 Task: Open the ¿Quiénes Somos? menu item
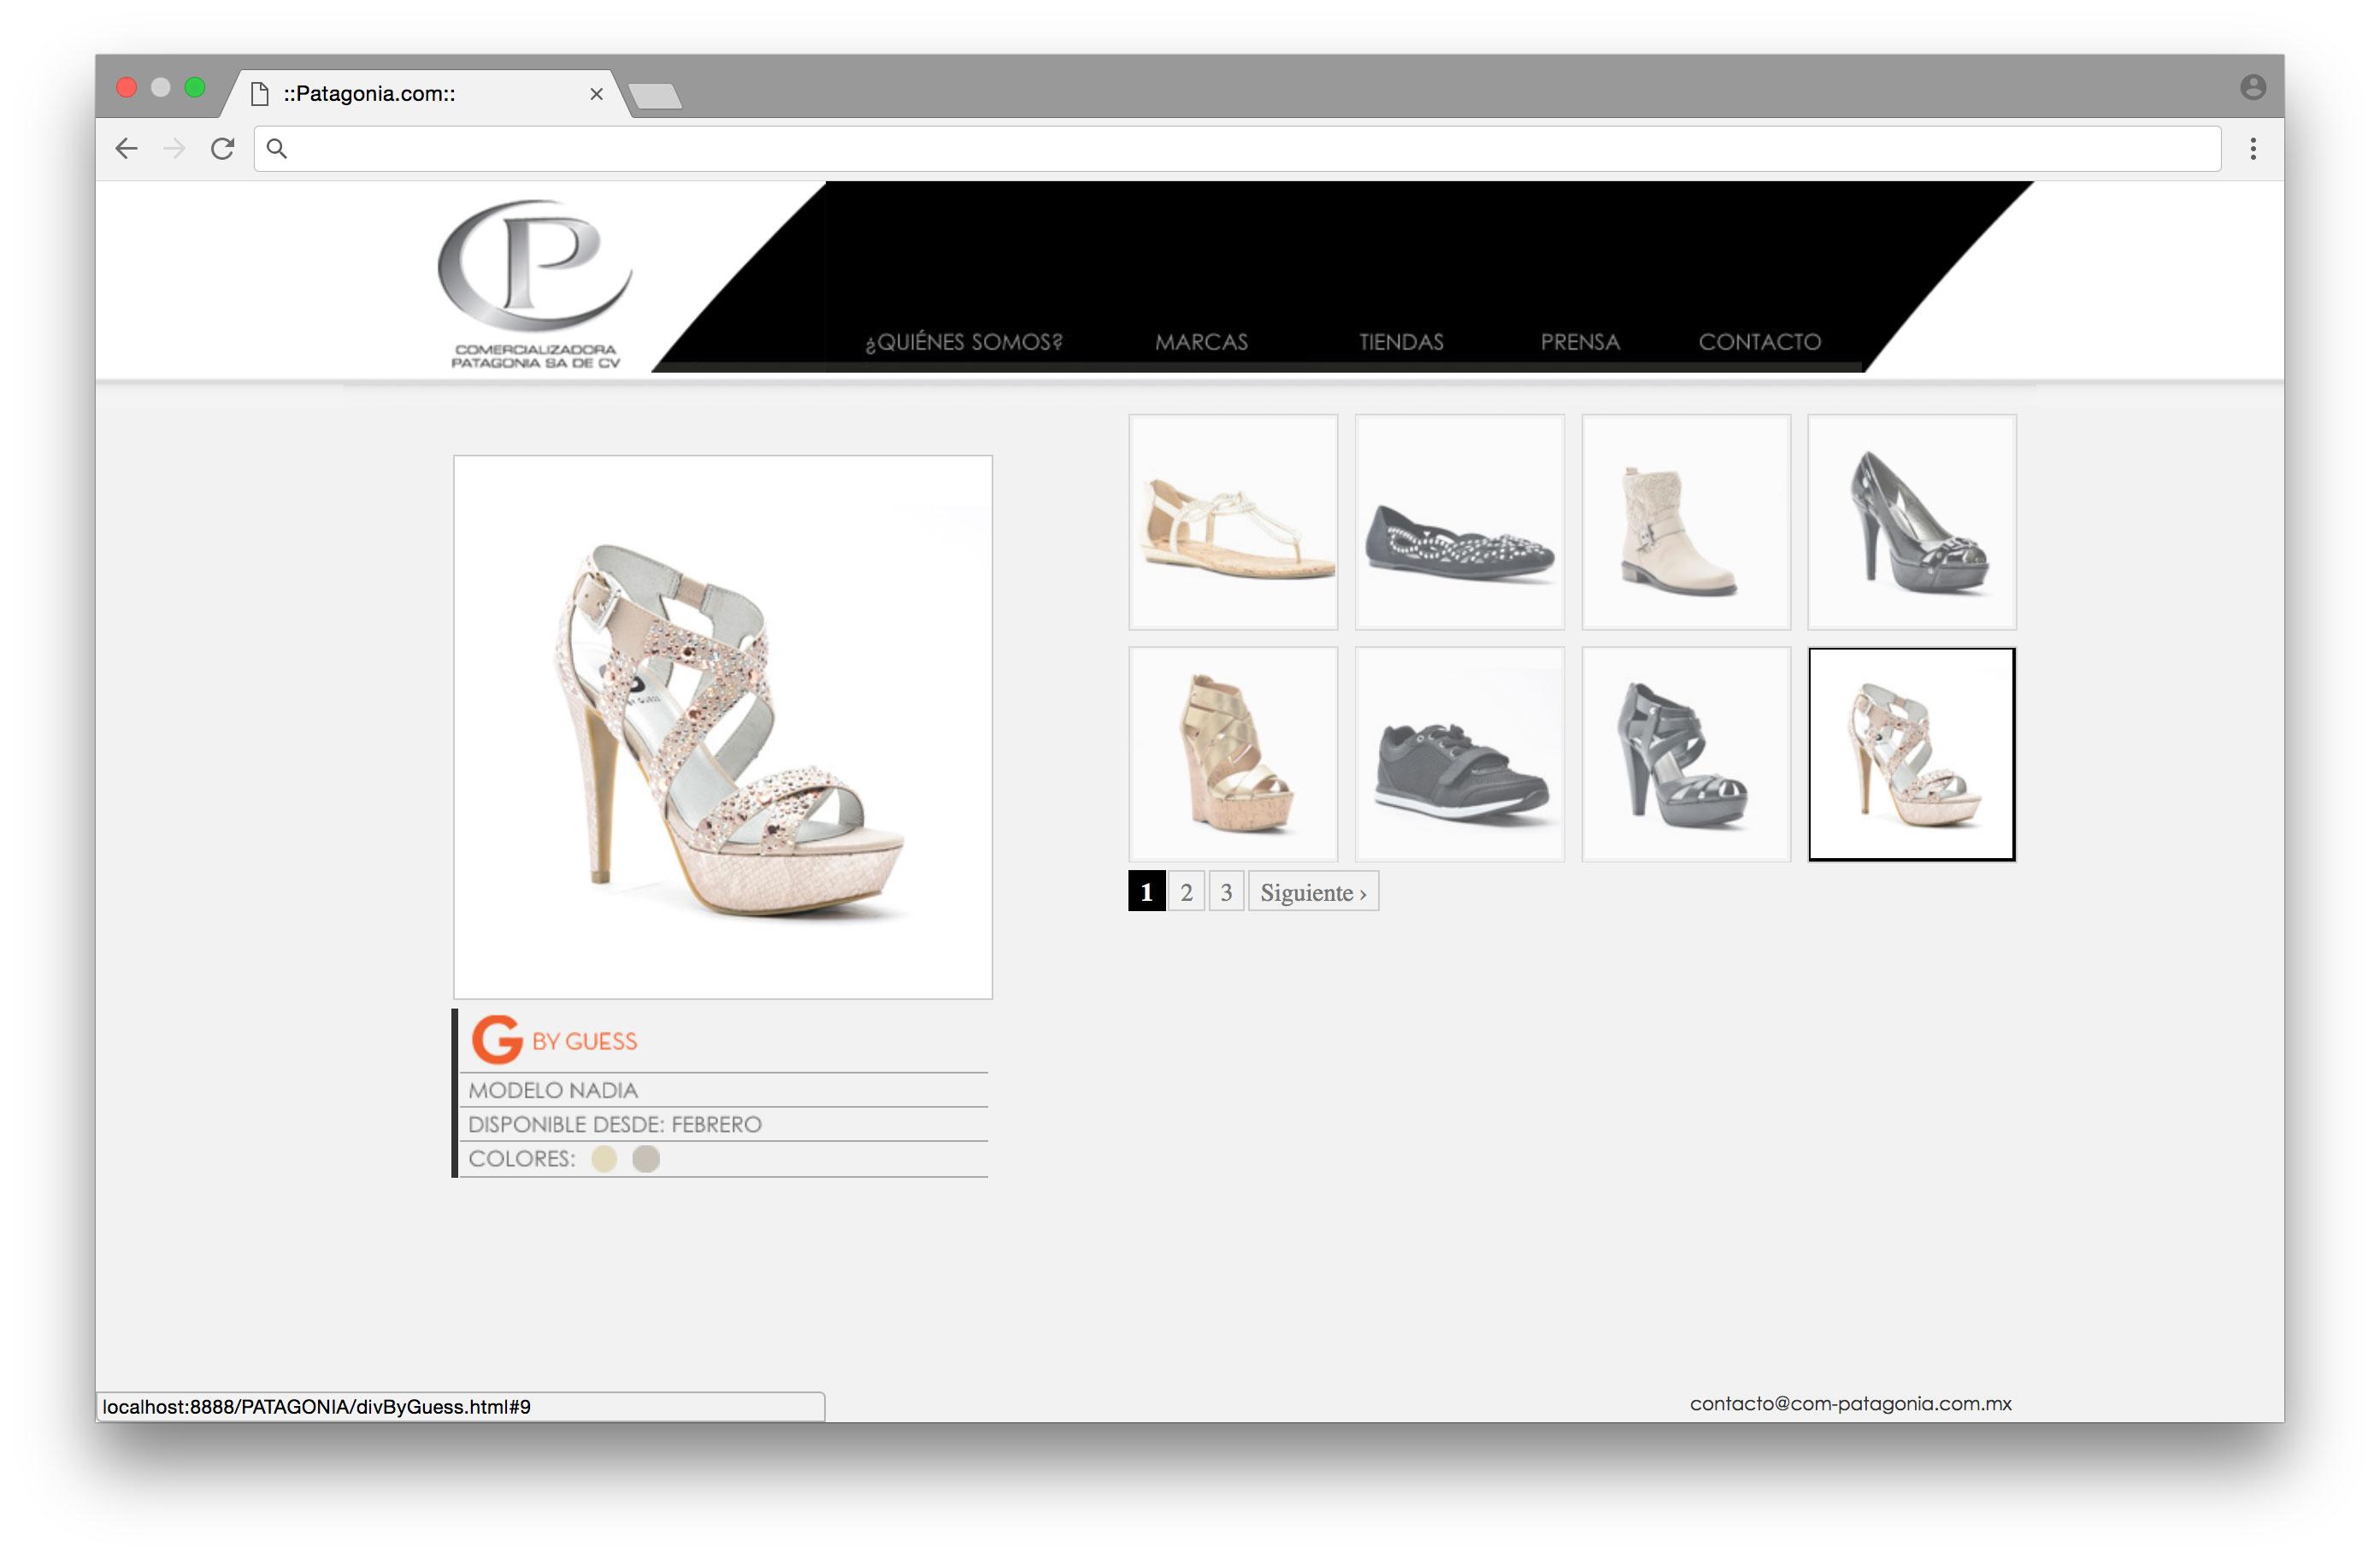tap(963, 342)
